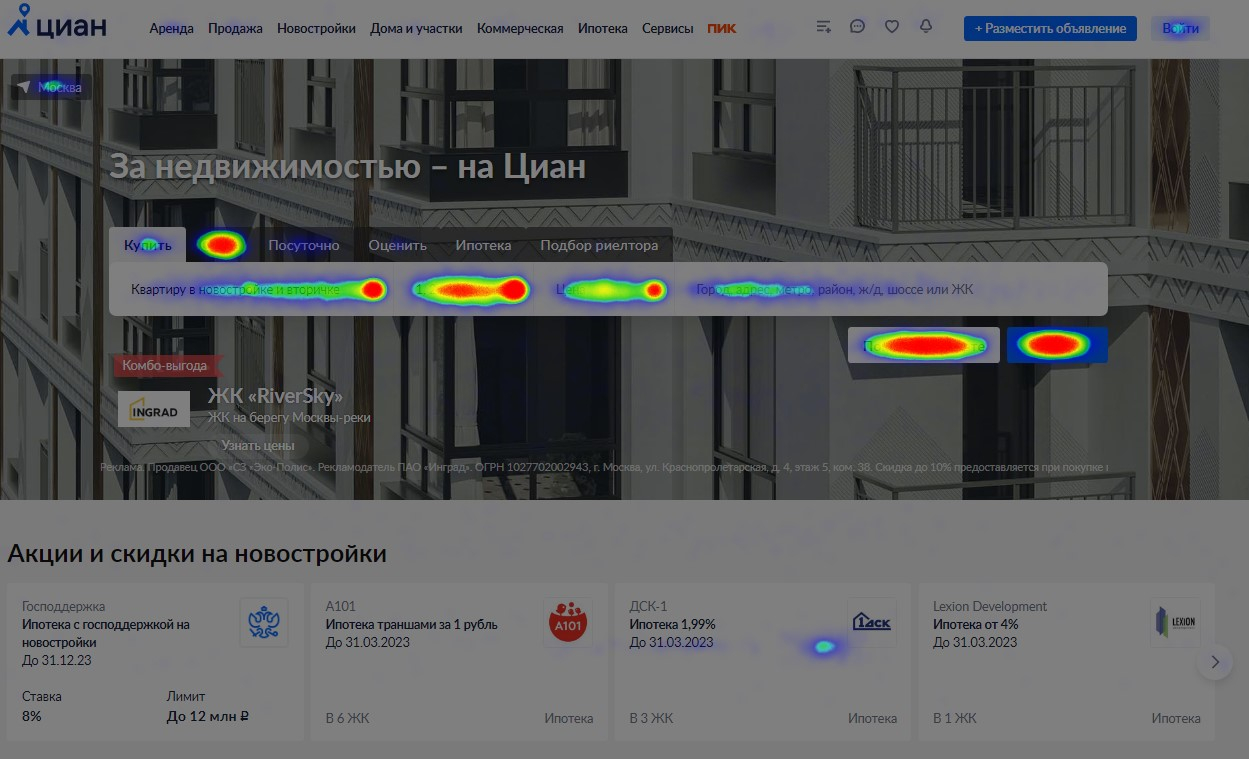Click the INGRAD developer logo
The image size is (1249, 759).
[x=154, y=409]
